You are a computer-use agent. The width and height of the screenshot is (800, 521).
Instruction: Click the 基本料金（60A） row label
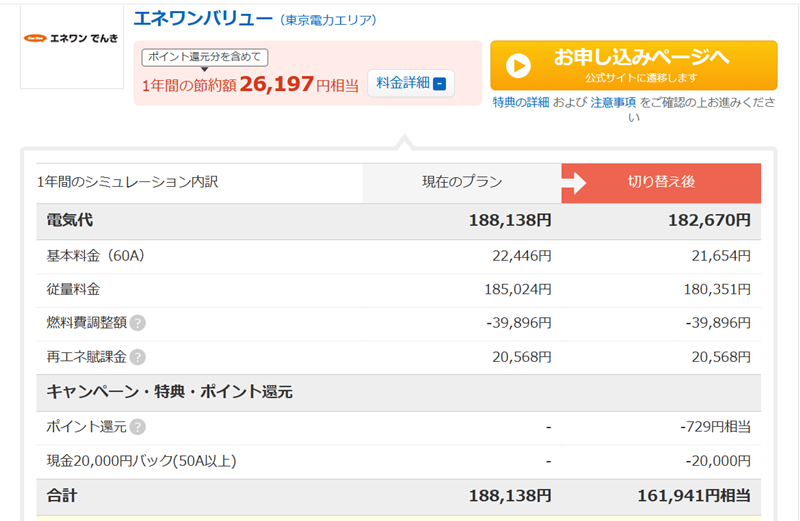tap(96, 256)
